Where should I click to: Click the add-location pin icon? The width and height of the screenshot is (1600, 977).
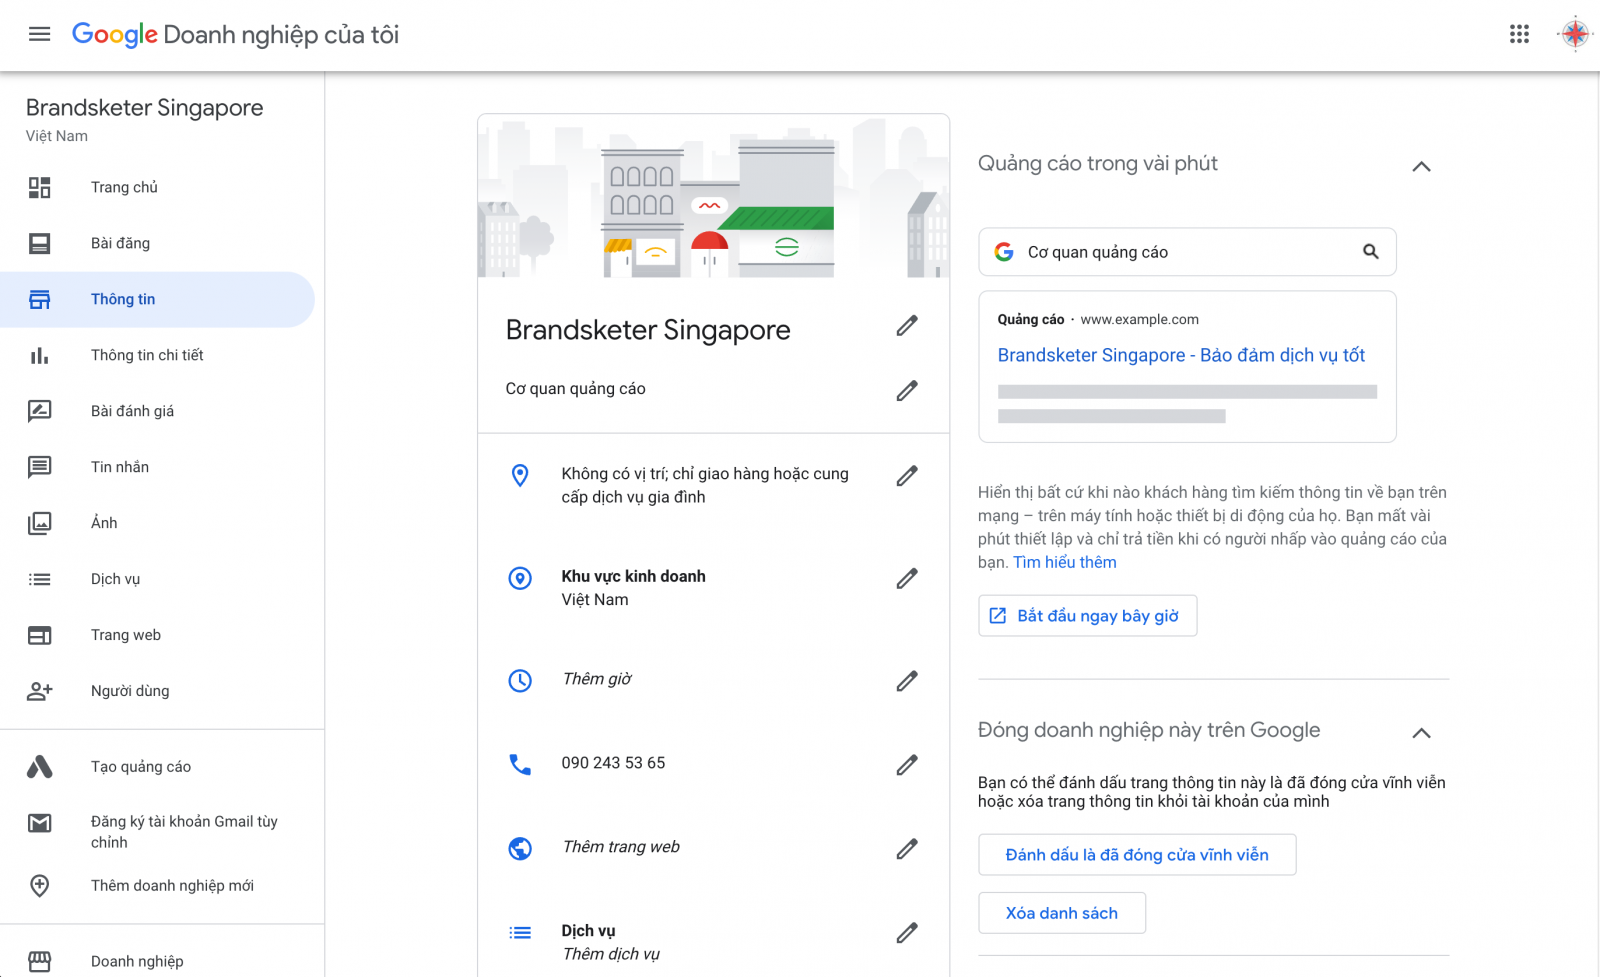tap(39, 885)
